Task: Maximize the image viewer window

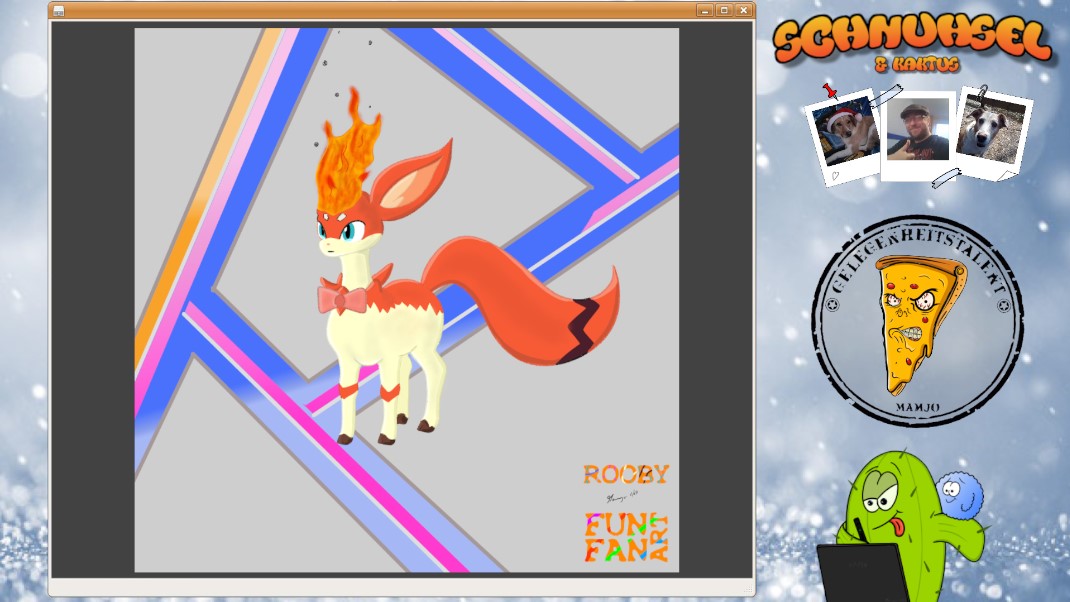Action: [725, 10]
